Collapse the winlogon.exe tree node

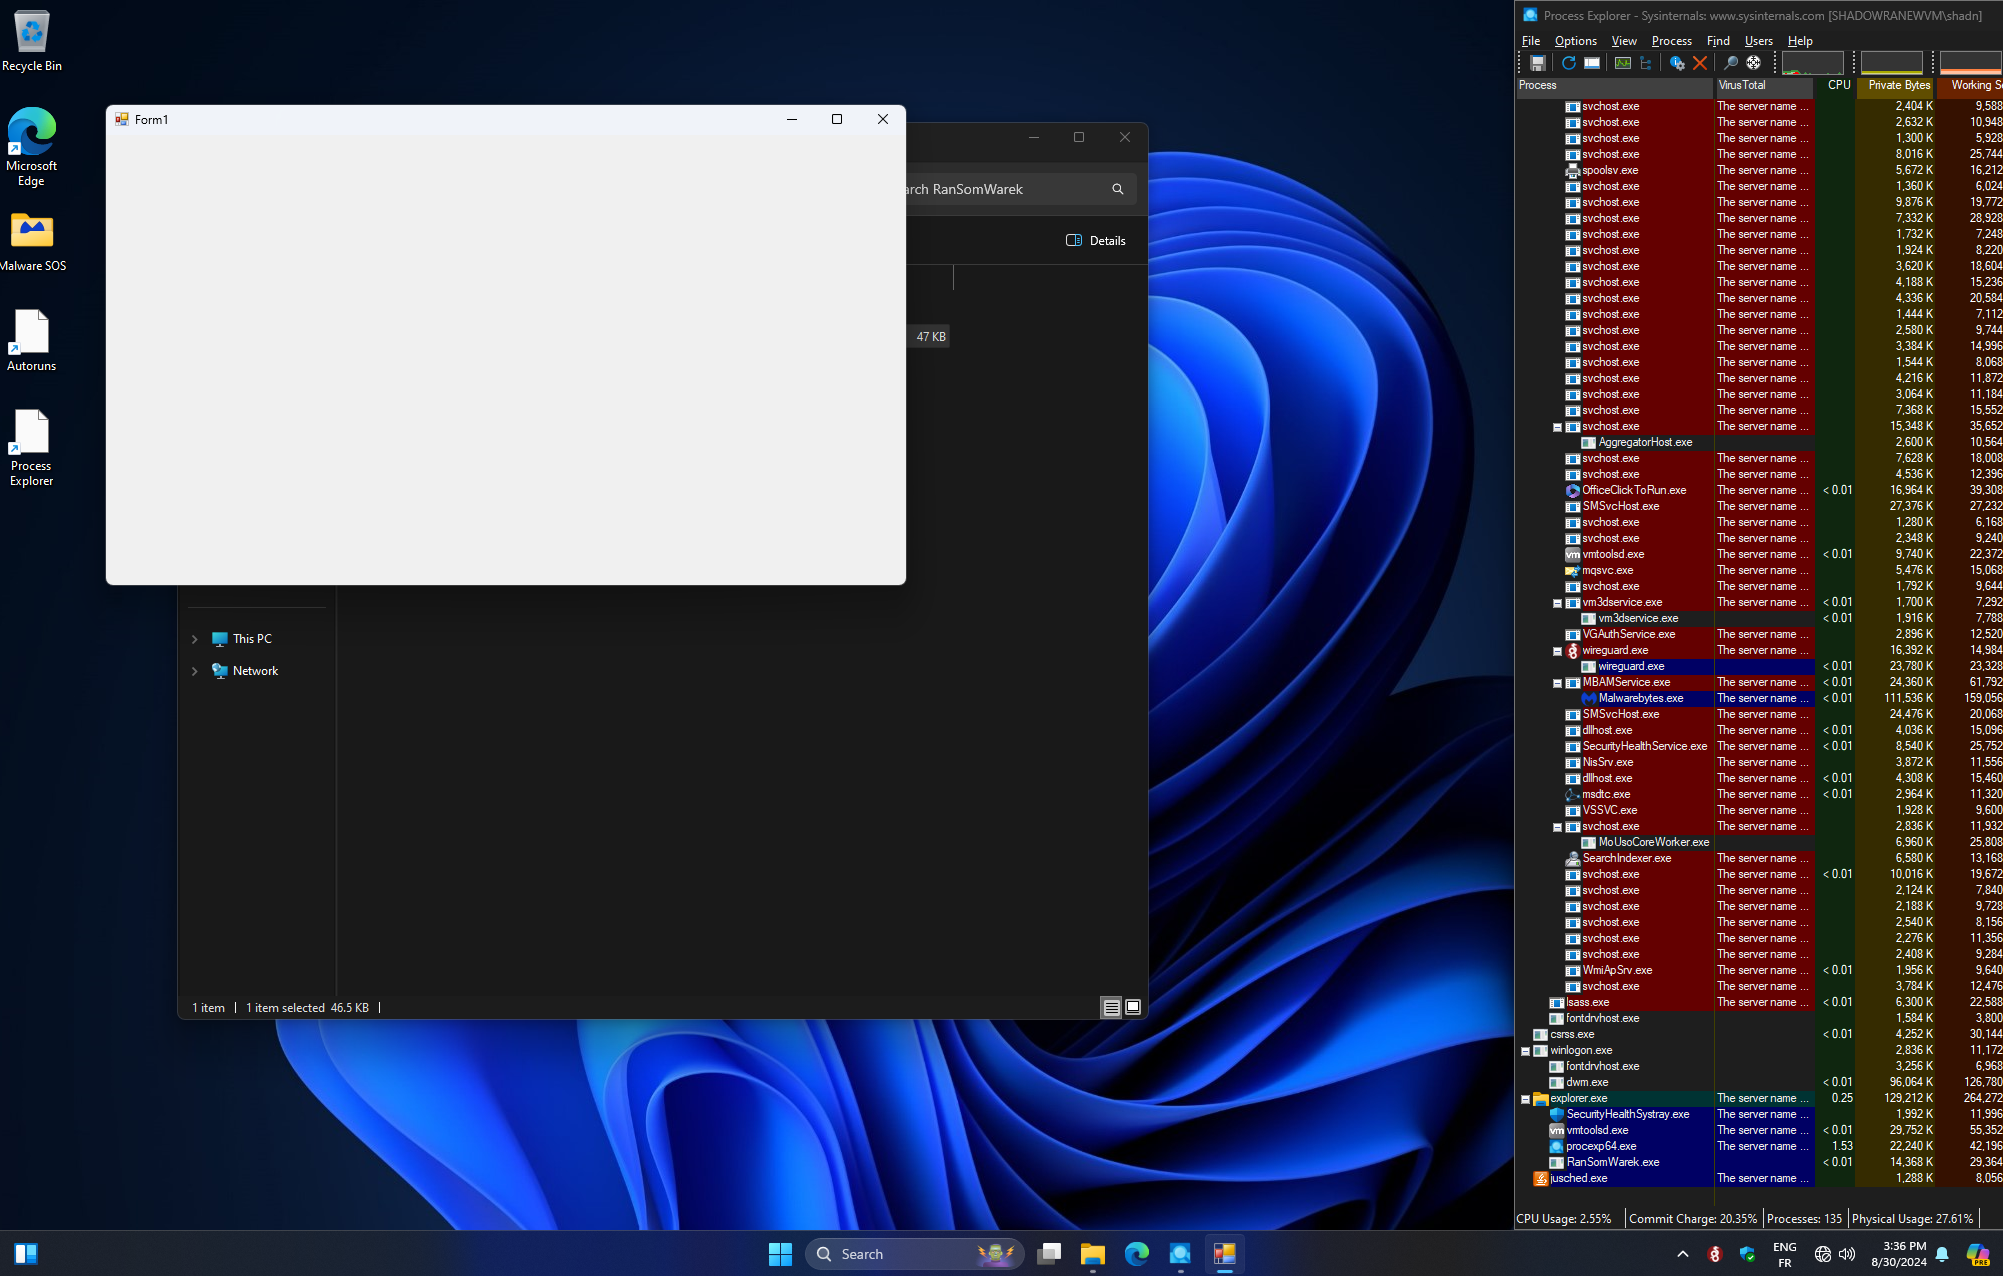1525,1050
